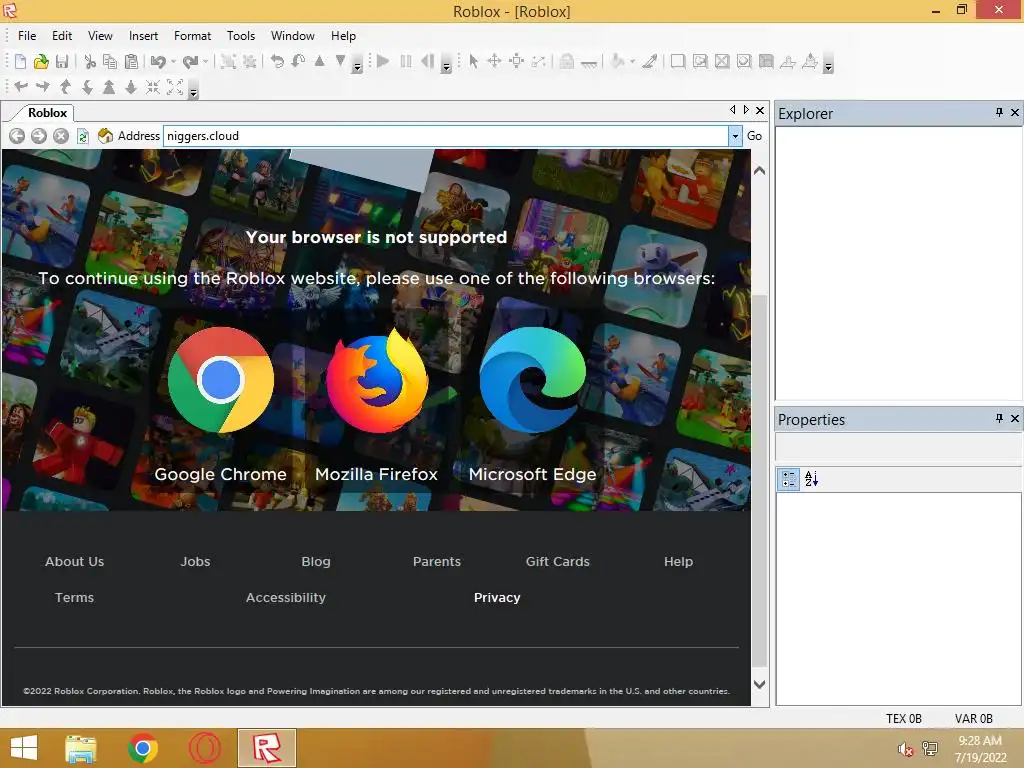Open the Address bar history dropdown
The height and width of the screenshot is (768, 1024).
point(735,136)
